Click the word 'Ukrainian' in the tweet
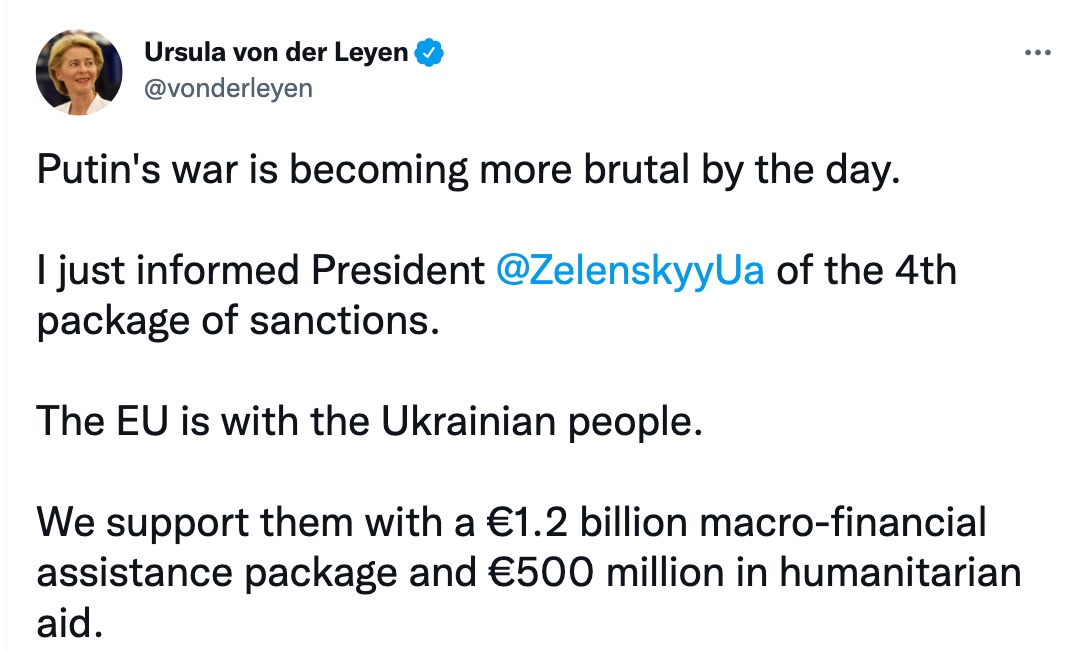Screen dimensions: 1068x650 pyautogui.click(x=469, y=422)
